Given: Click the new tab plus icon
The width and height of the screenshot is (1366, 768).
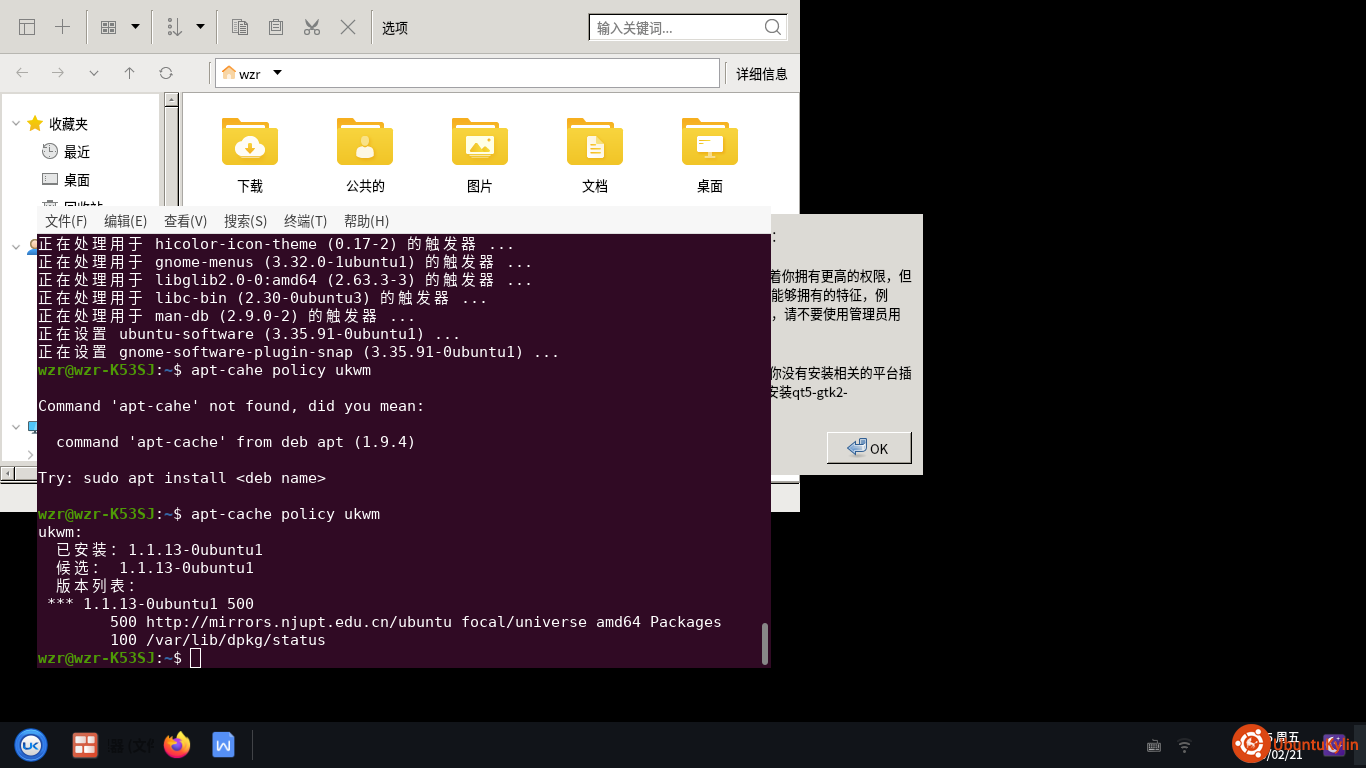Looking at the screenshot, I should click(62, 27).
